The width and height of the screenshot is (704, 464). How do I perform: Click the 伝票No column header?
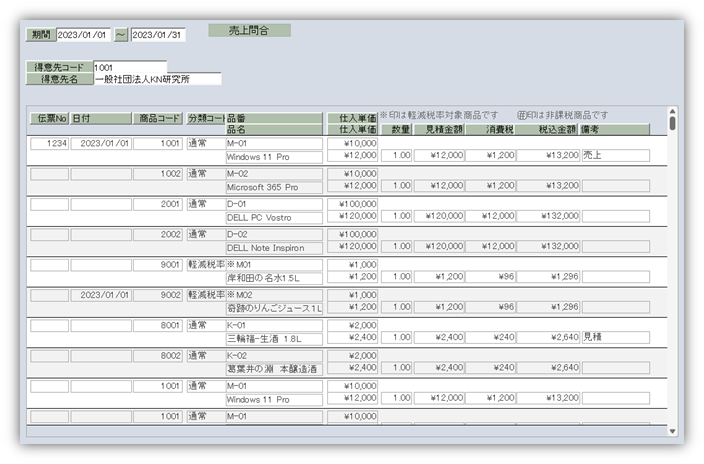49,118
